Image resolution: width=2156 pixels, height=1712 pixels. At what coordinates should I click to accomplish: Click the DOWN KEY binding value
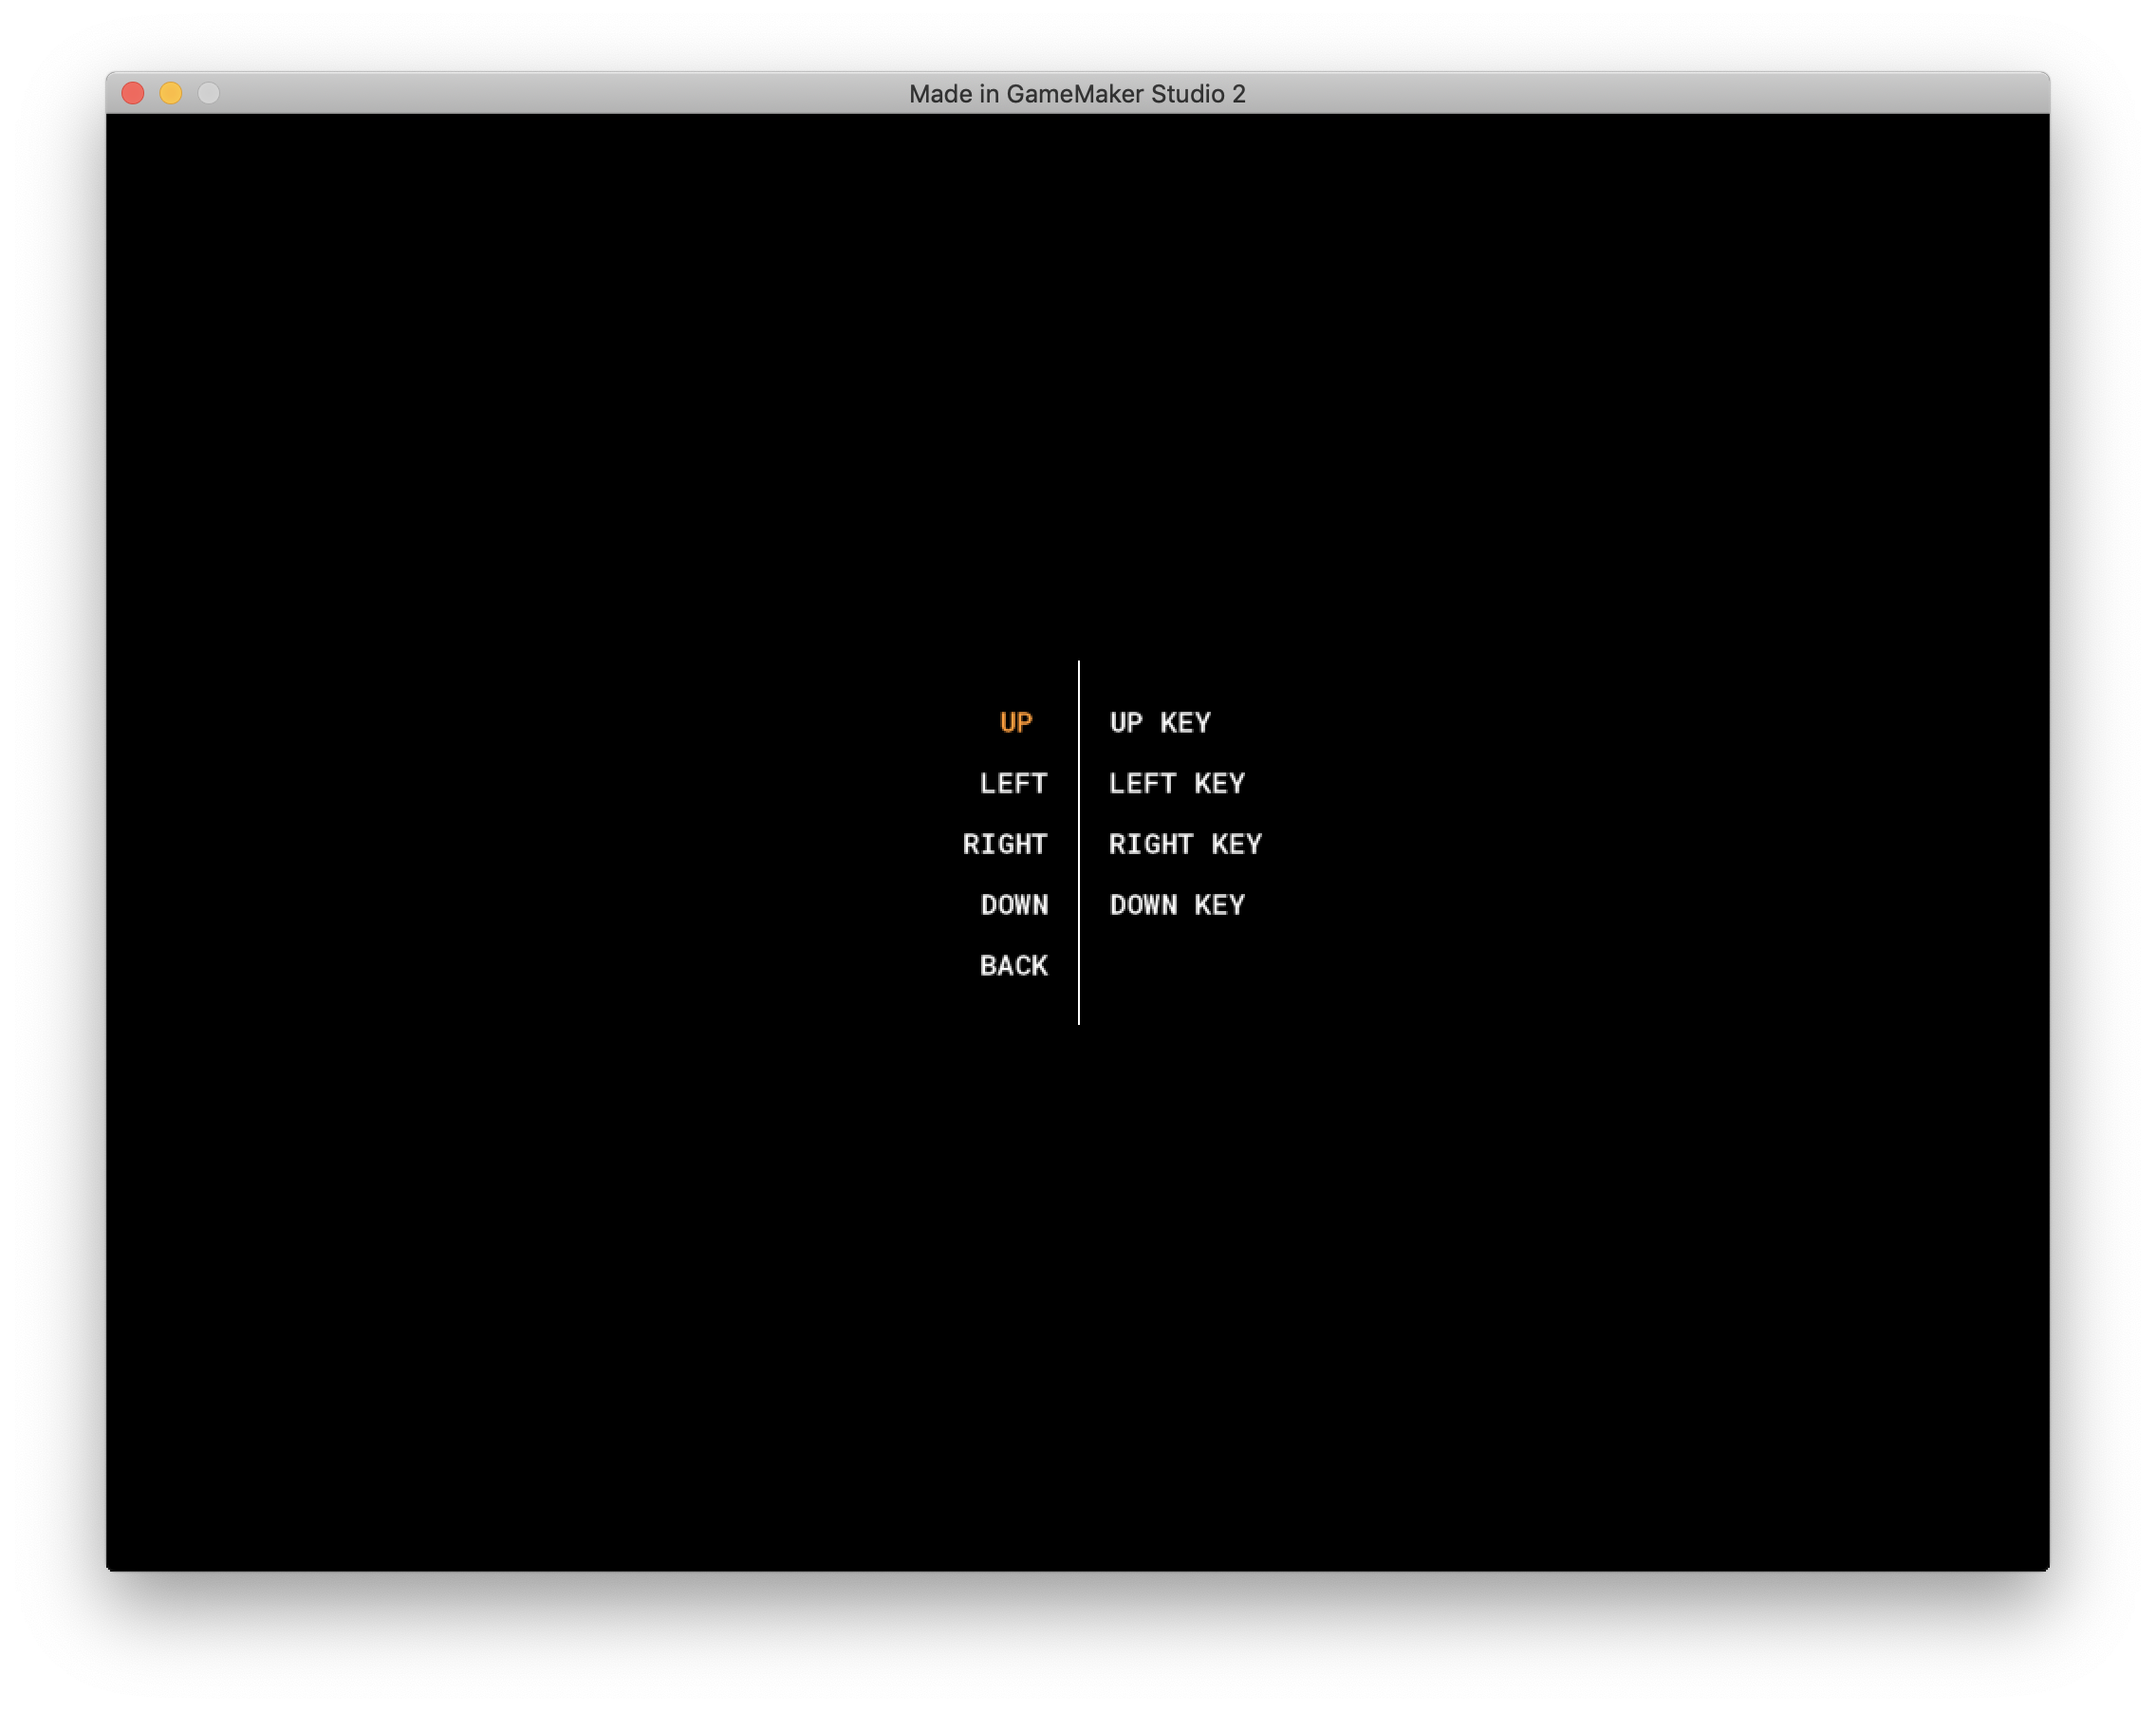[1176, 905]
